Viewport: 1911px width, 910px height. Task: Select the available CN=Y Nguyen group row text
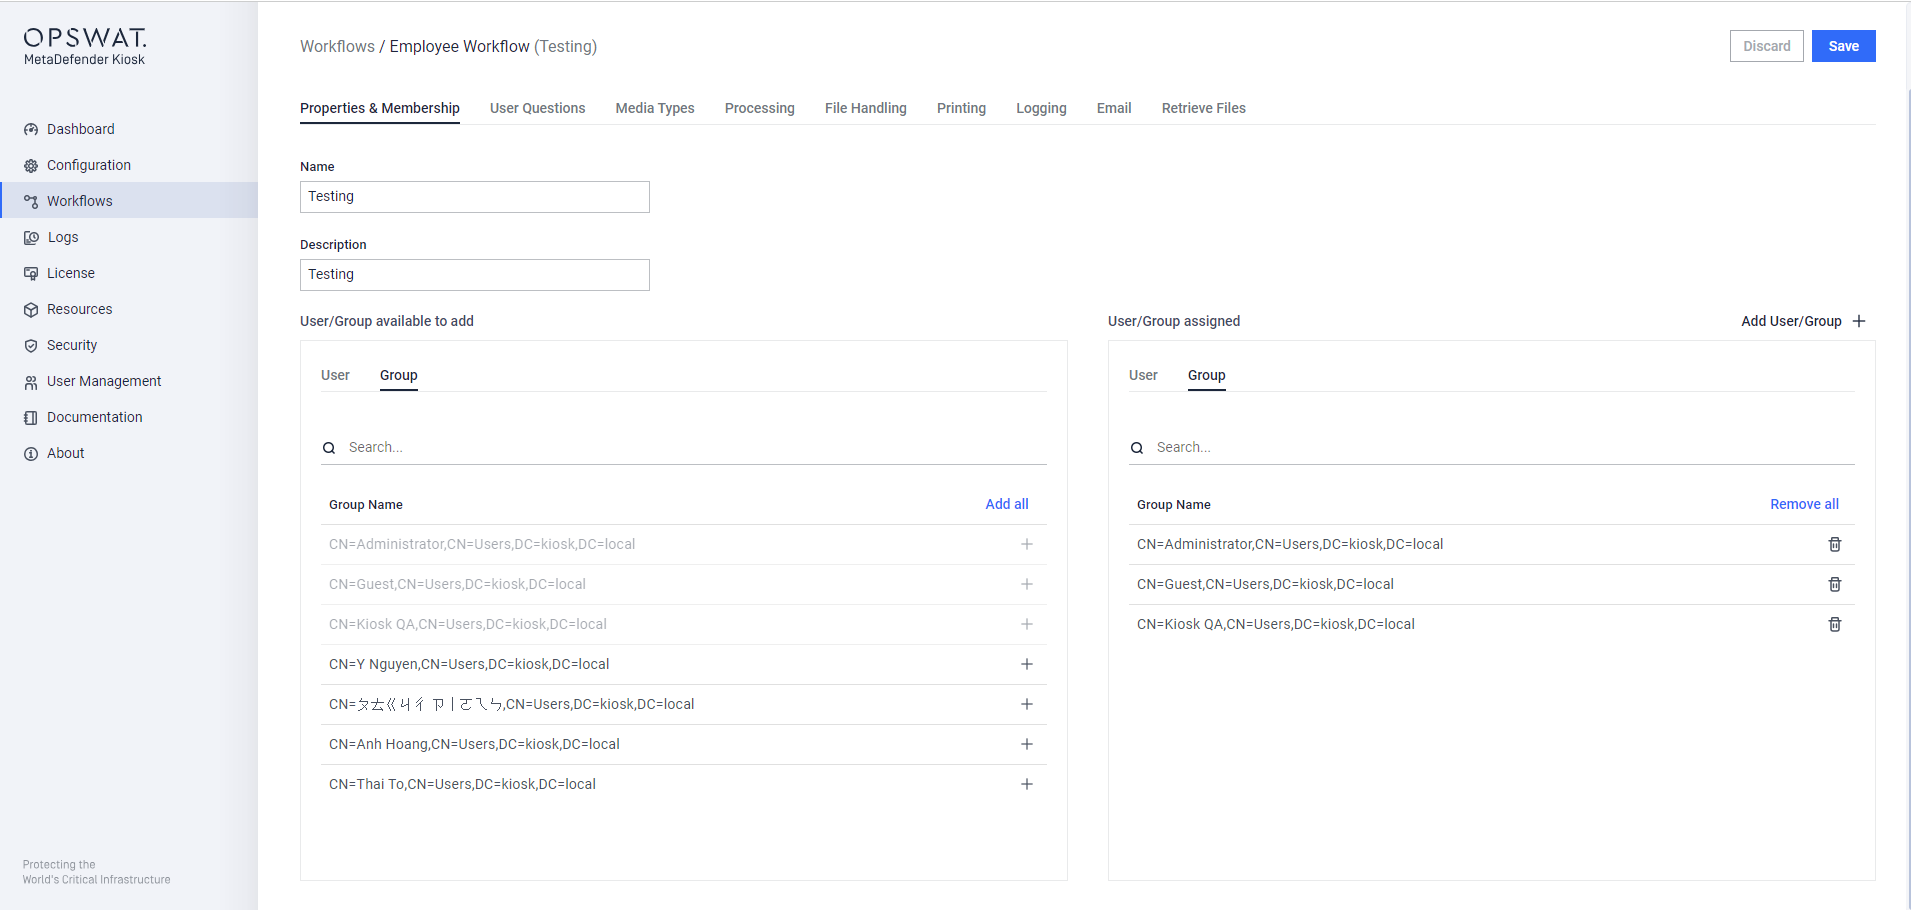(469, 664)
